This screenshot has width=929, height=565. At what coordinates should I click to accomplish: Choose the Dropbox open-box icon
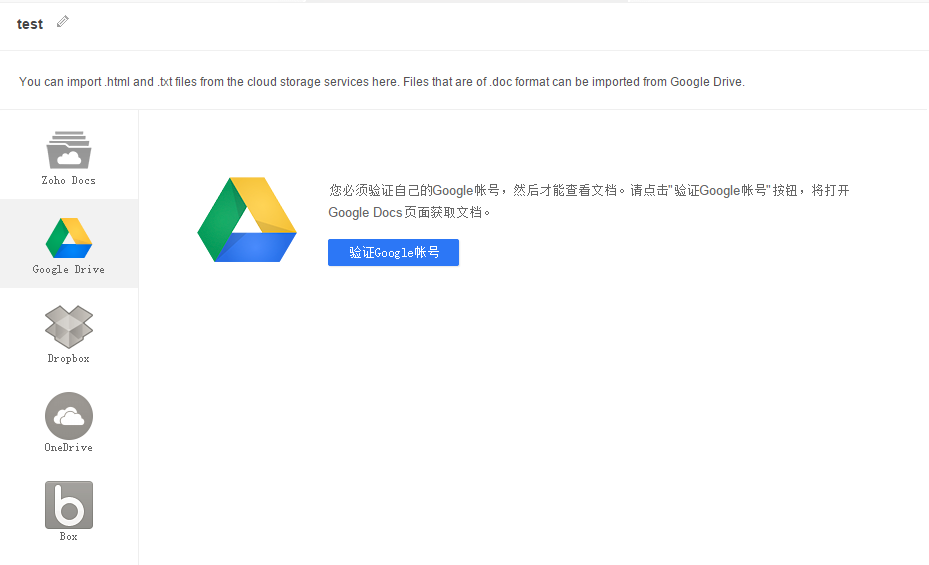pos(69,326)
